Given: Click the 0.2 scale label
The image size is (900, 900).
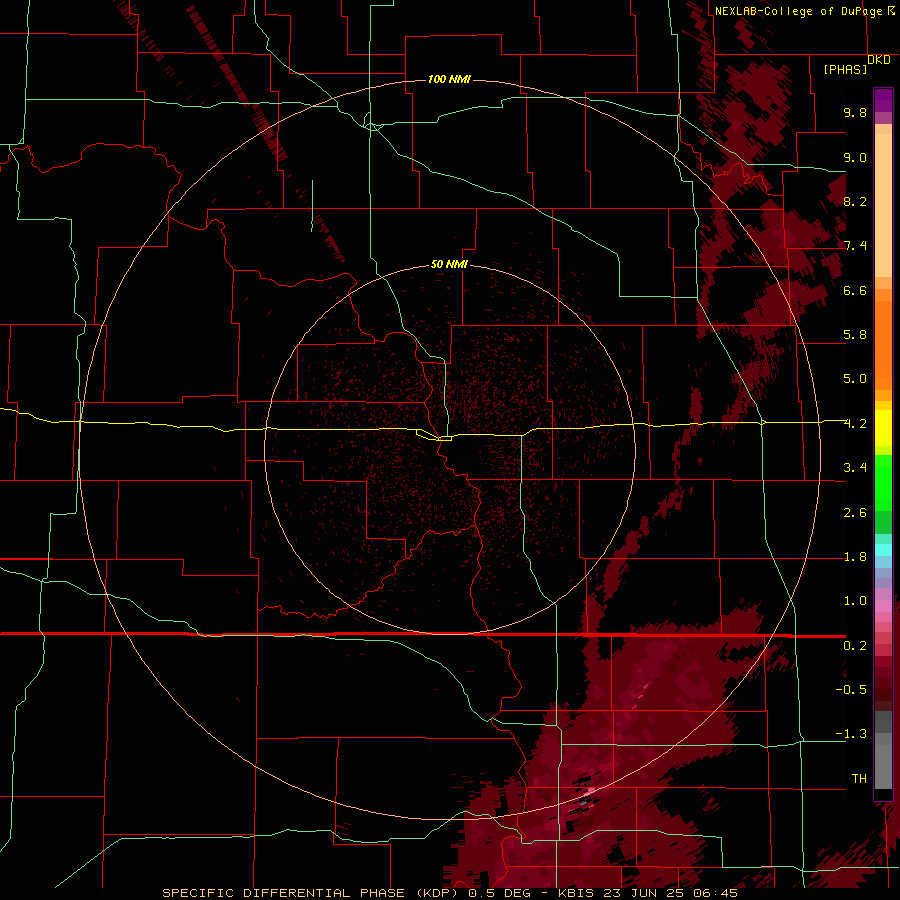Looking at the screenshot, I should click(855, 646).
